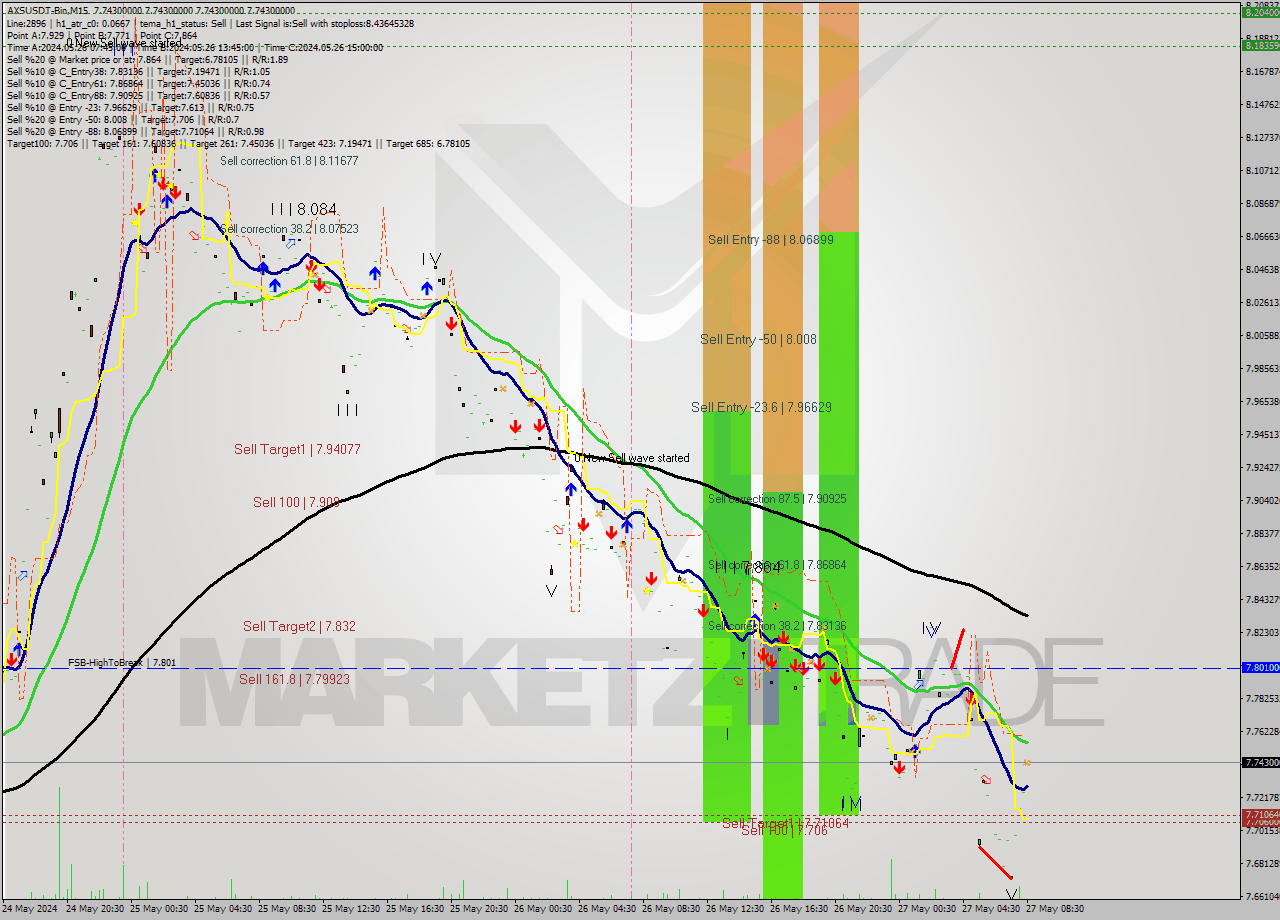Click the 8.00588 price axis label
Screen dimensions: 1280x920
click(1262, 335)
